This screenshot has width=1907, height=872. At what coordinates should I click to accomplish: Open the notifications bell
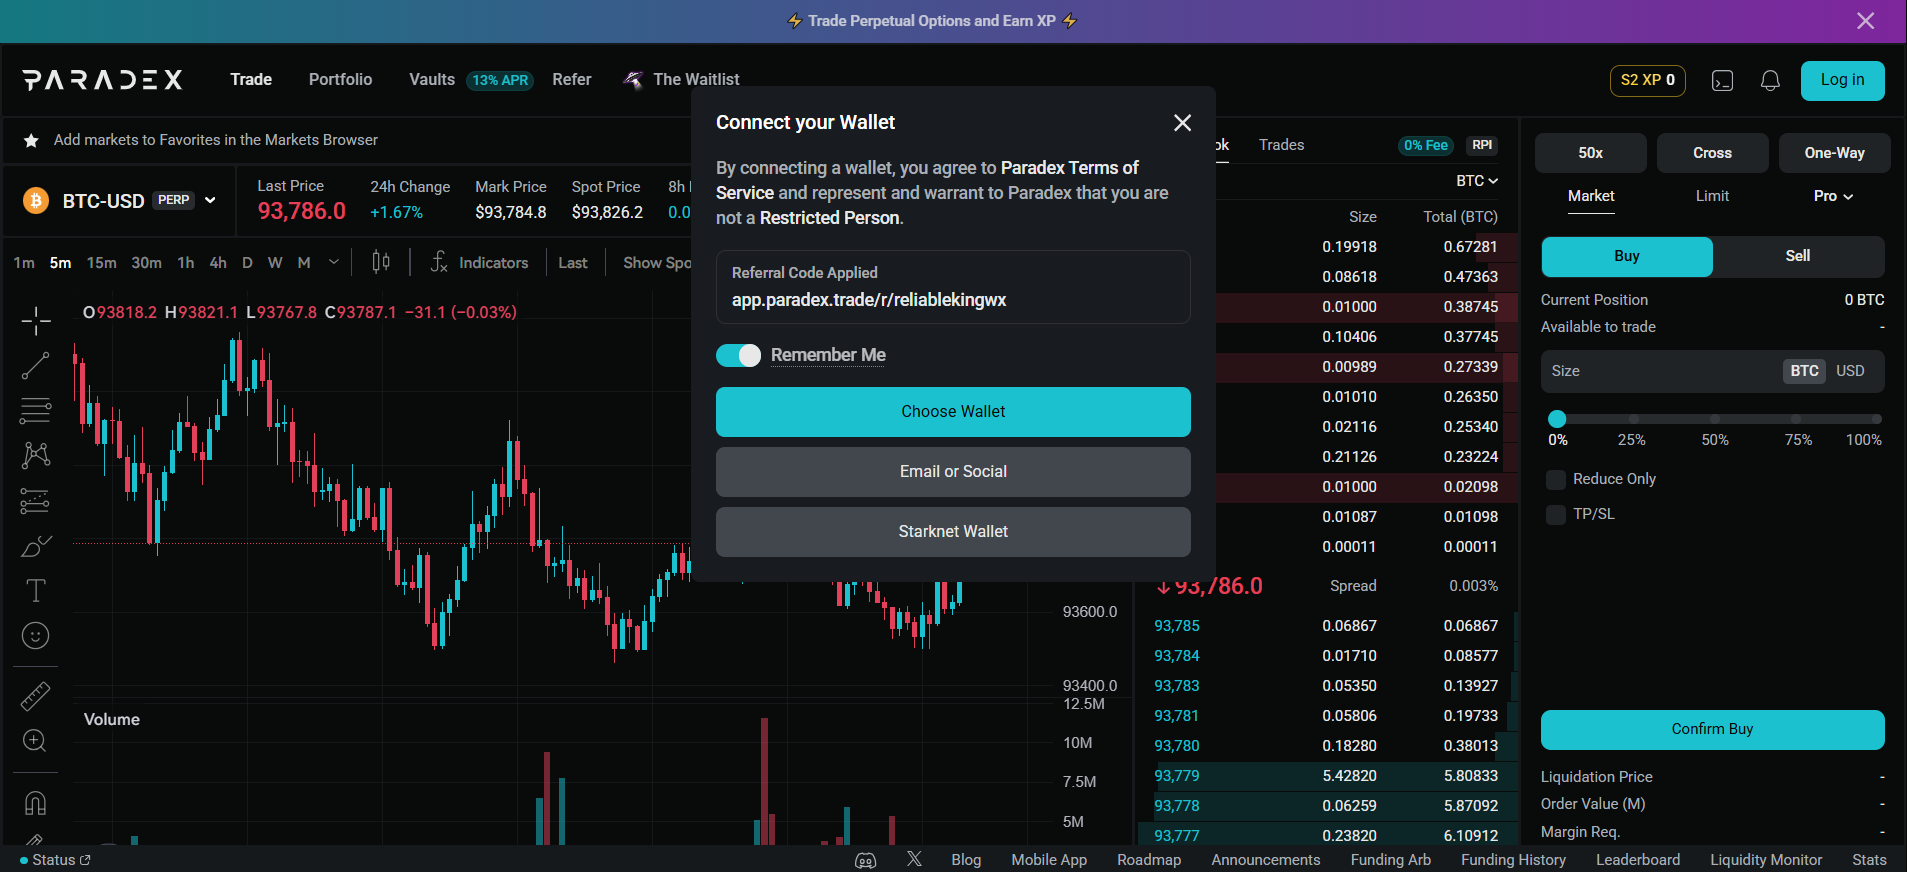pyautogui.click(x=1770, y=81)
